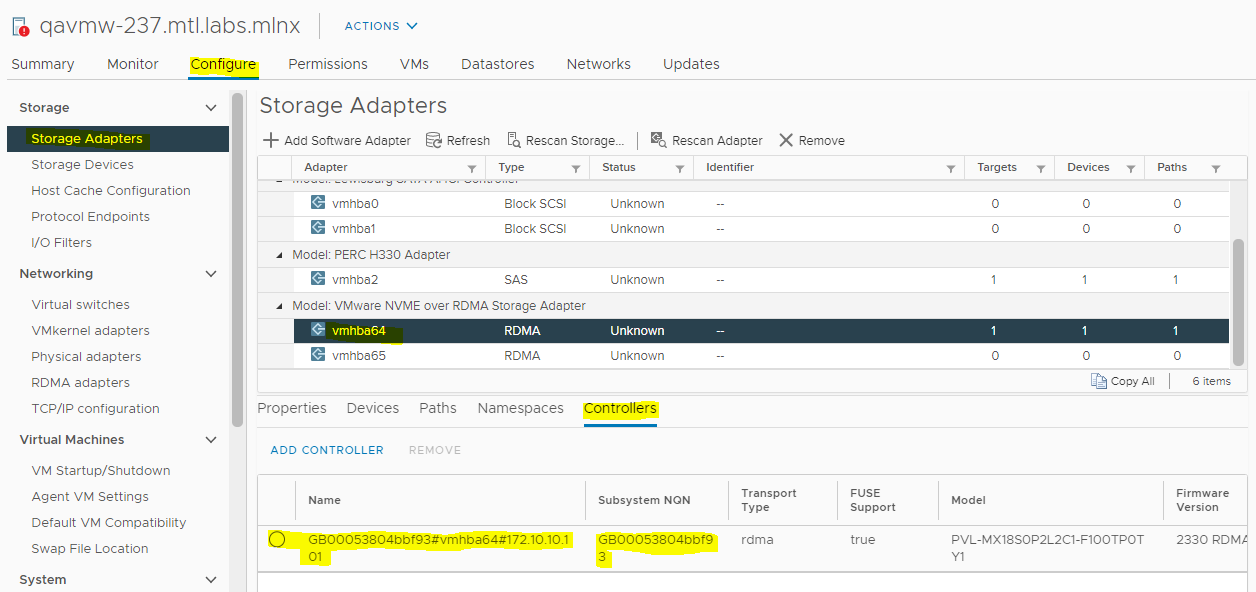Viewport: 1256px width, 592px height.
Task: Click the Rescan Storage... label
Action: (576, 140)
